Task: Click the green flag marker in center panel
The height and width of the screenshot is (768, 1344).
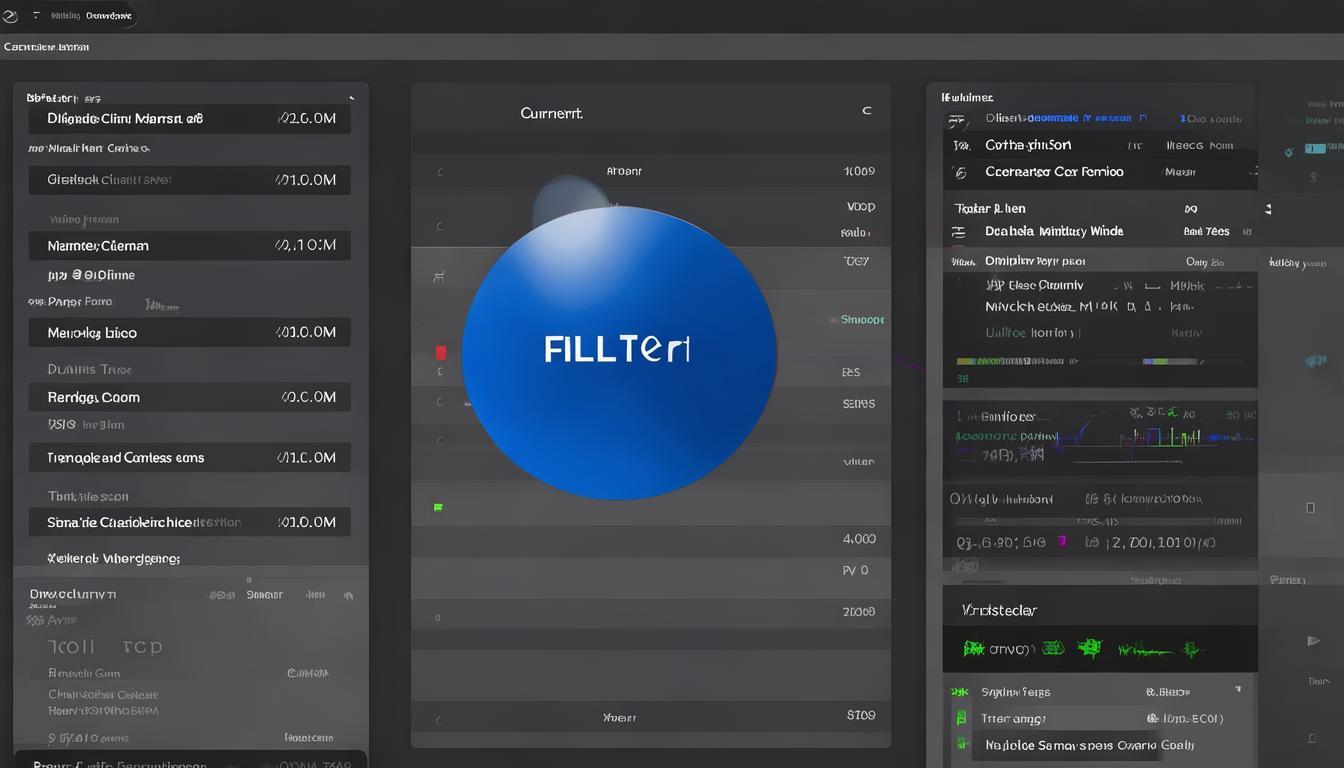Action: (x=437, y=508)
